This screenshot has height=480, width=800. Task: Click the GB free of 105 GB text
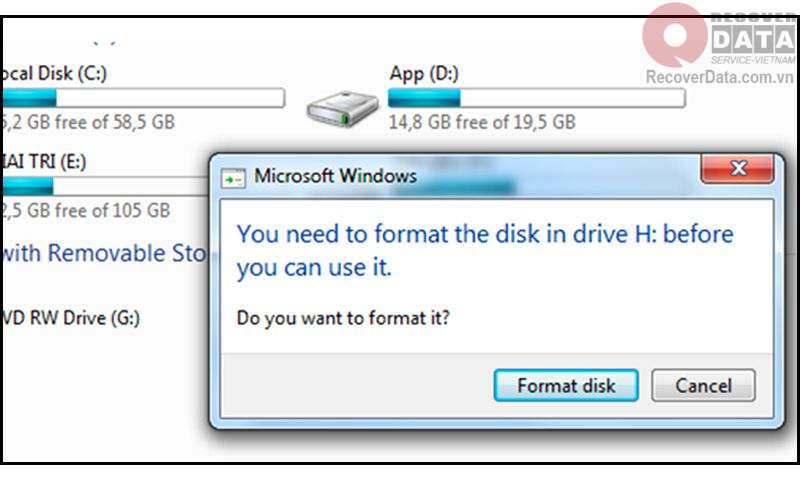point(85,210)
